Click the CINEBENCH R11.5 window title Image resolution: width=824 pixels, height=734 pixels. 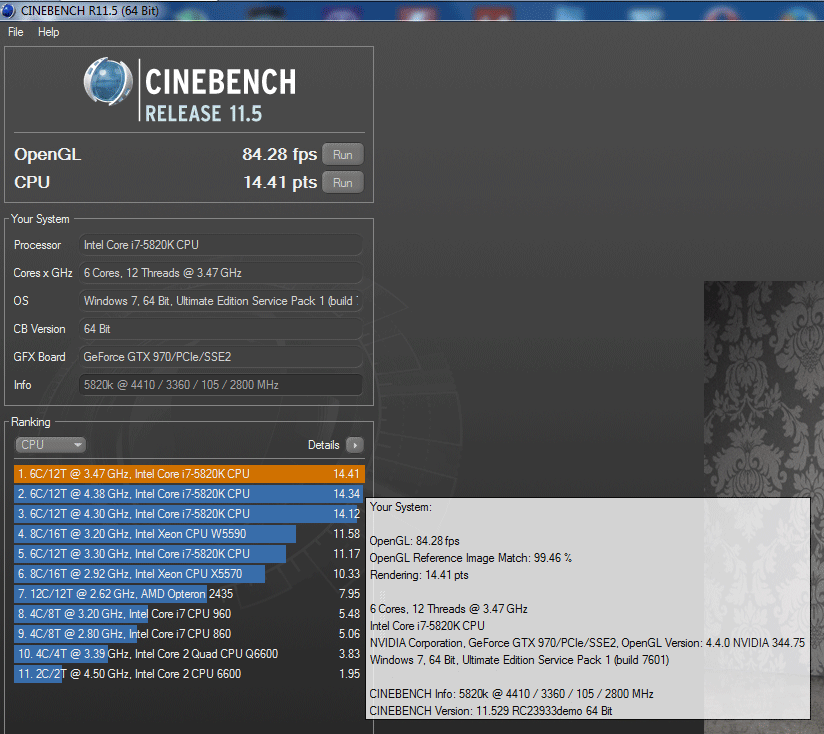coord(90,11)
